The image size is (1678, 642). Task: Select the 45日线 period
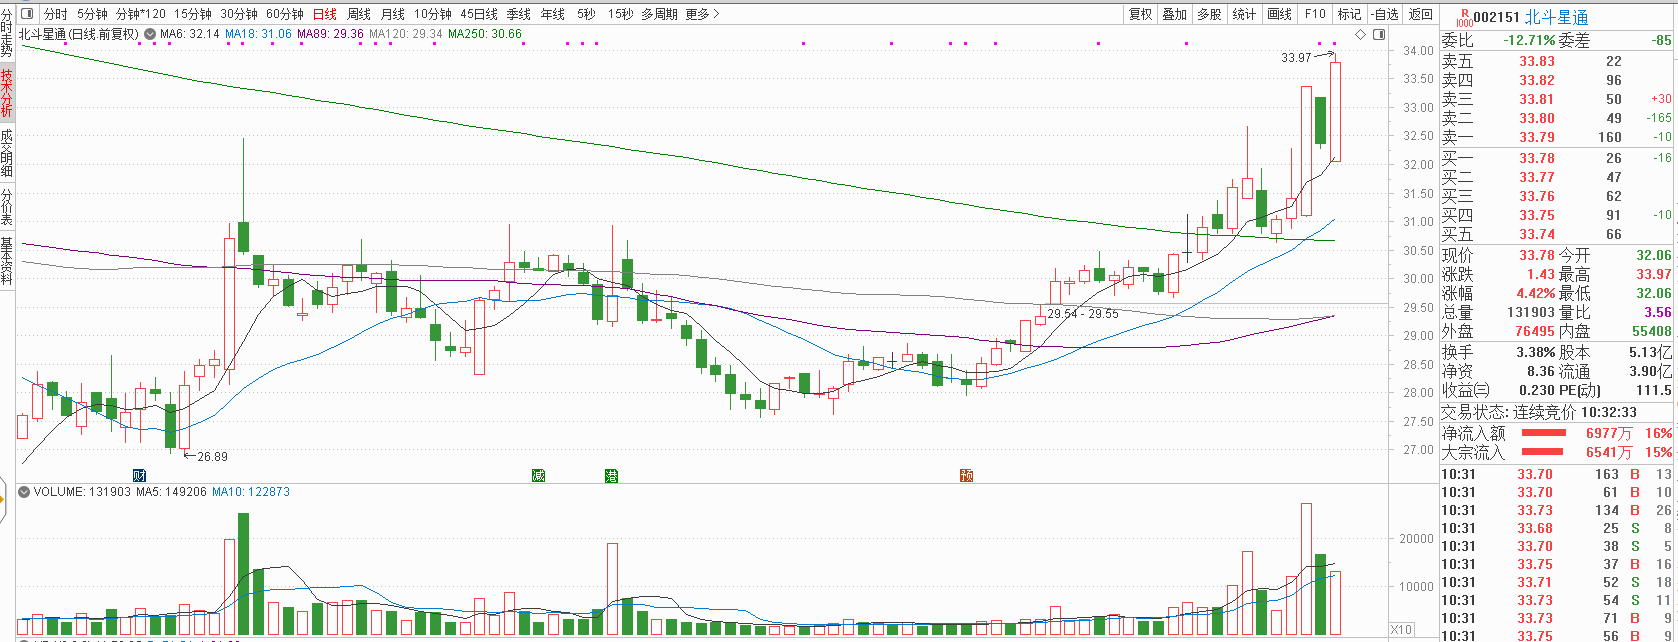479,15
